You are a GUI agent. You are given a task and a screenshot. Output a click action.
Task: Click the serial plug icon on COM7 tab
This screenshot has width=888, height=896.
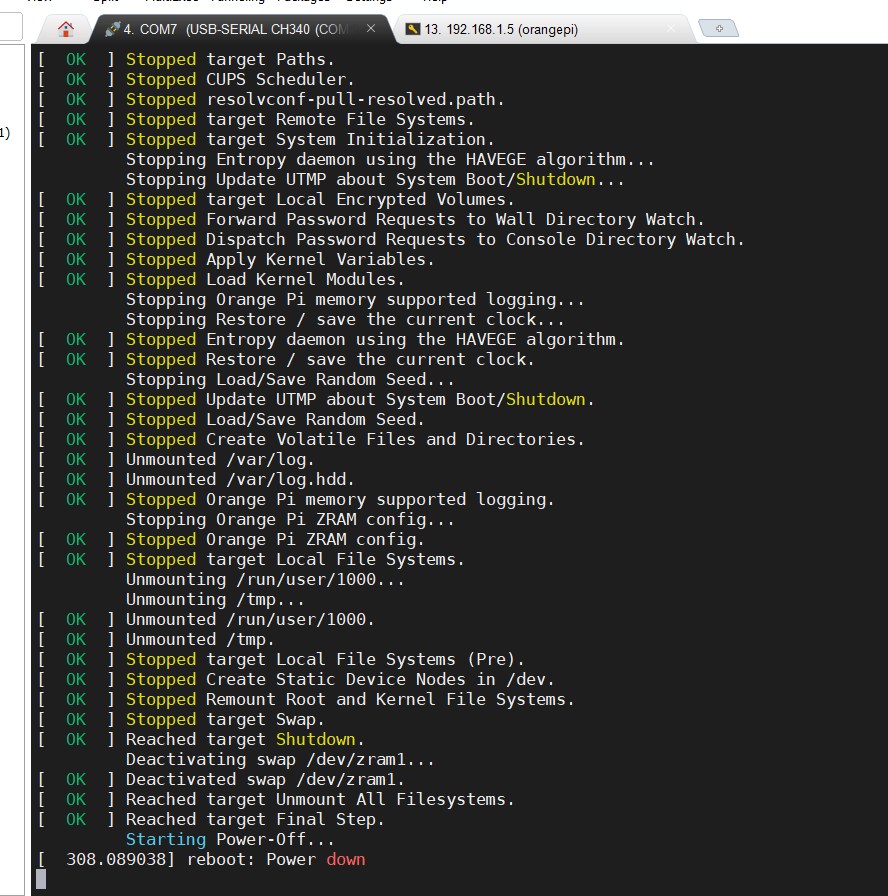click(x=113, y=29)
